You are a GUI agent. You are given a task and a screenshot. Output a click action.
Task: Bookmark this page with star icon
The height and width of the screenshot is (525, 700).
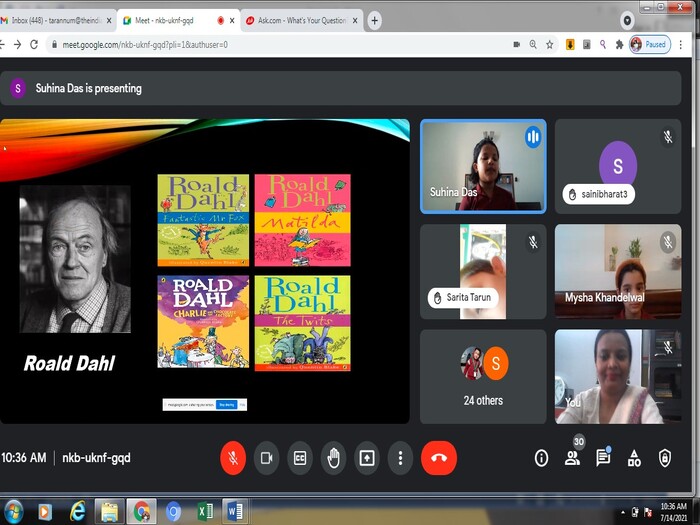(550, 44)
